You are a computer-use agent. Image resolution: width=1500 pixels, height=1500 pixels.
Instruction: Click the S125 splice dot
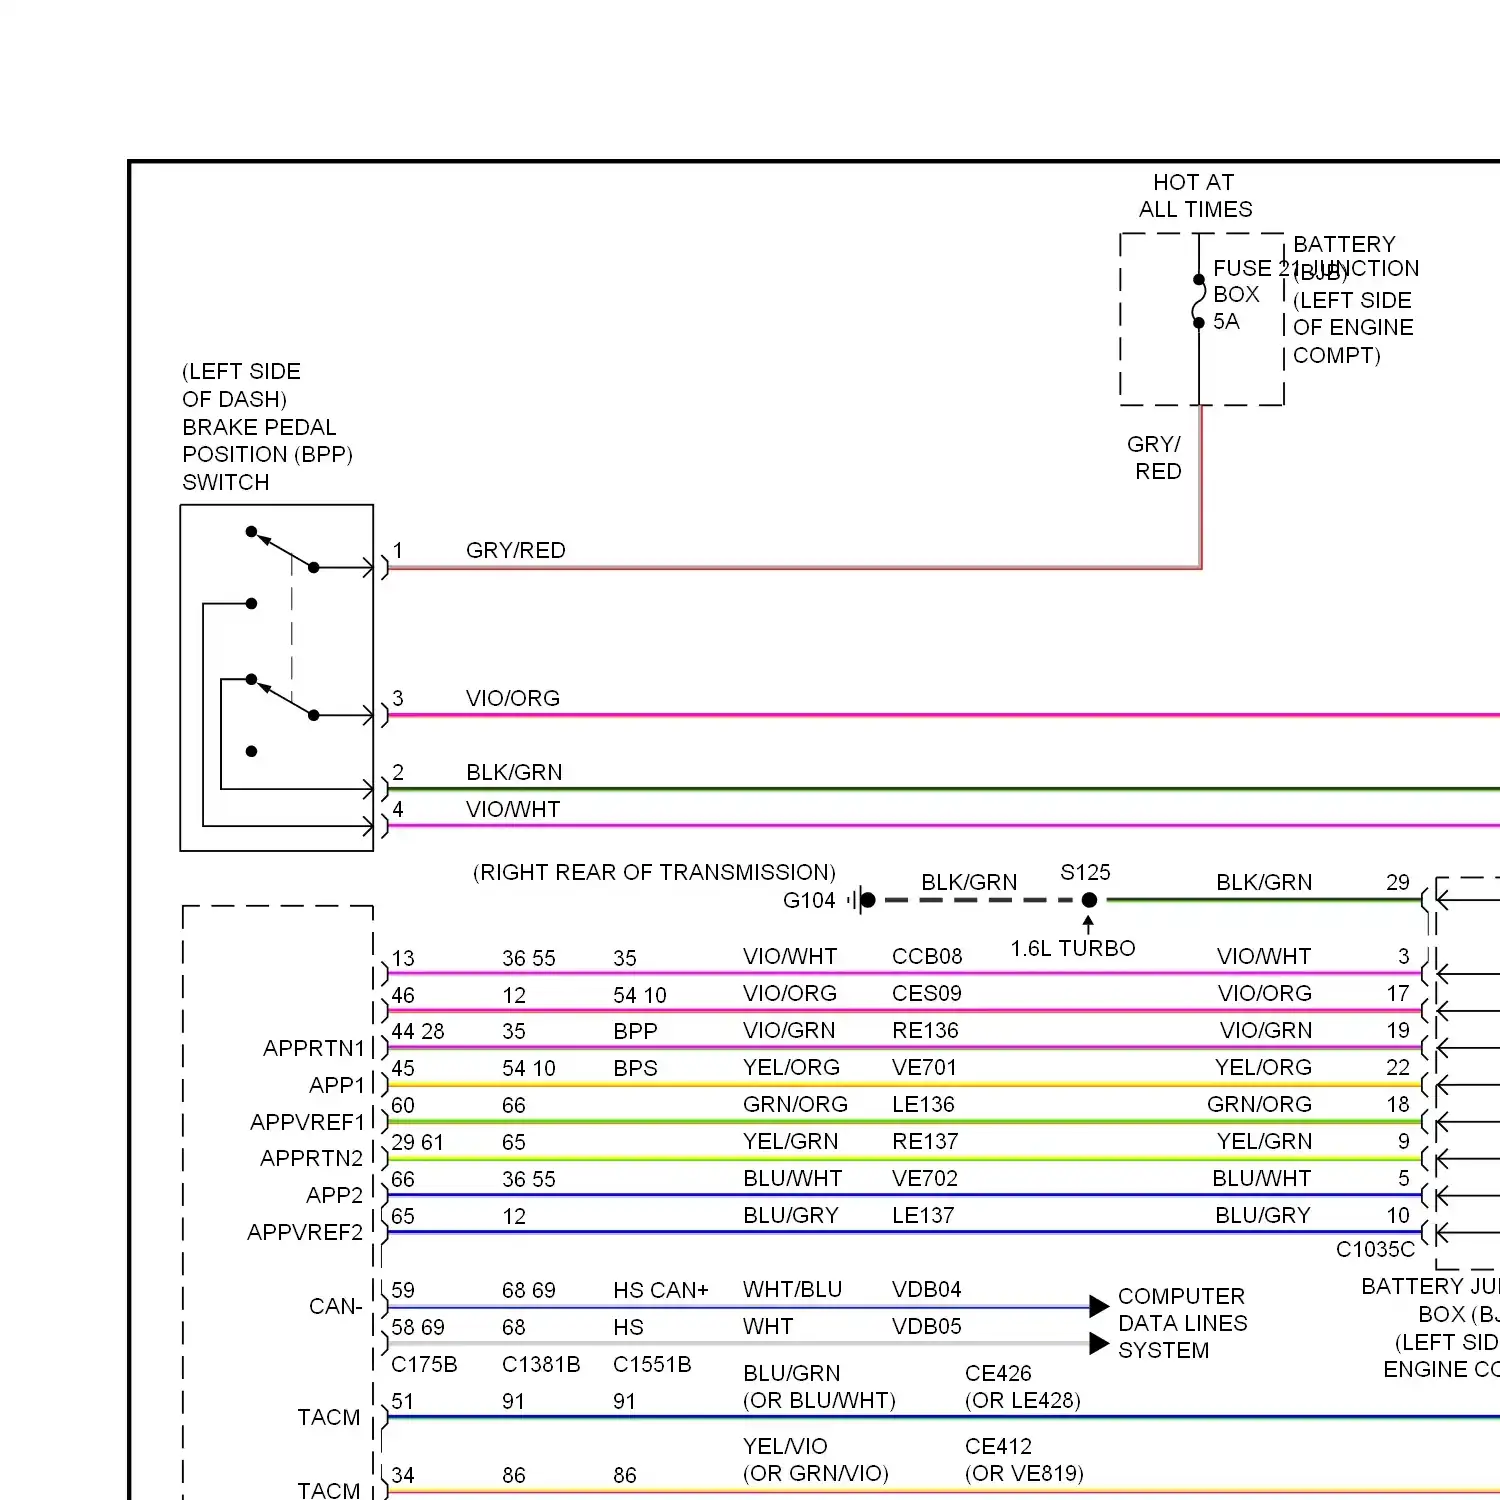[x=1090, y=900]
